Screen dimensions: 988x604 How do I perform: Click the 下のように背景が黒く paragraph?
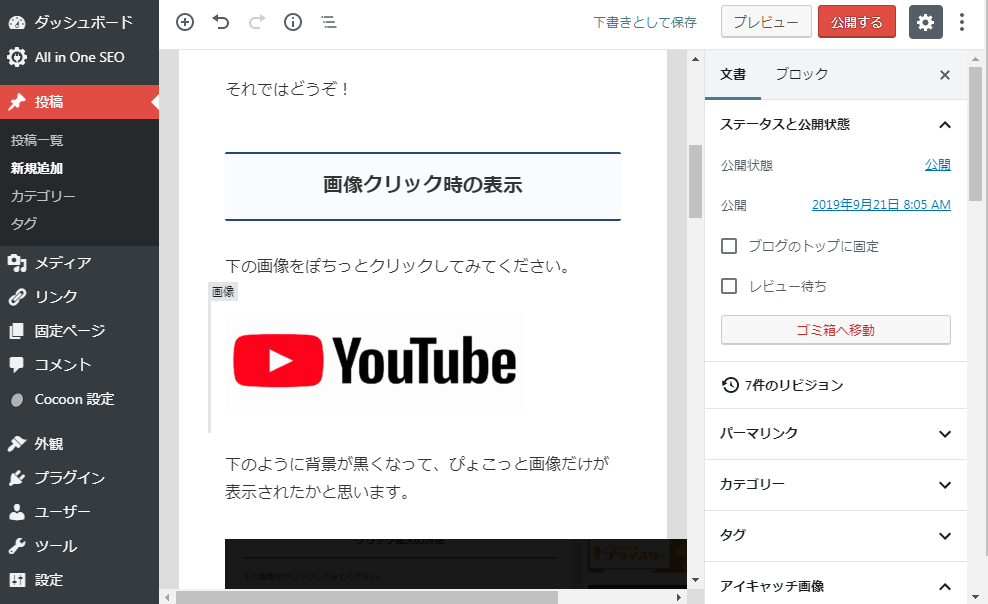[x=416, y=477]
